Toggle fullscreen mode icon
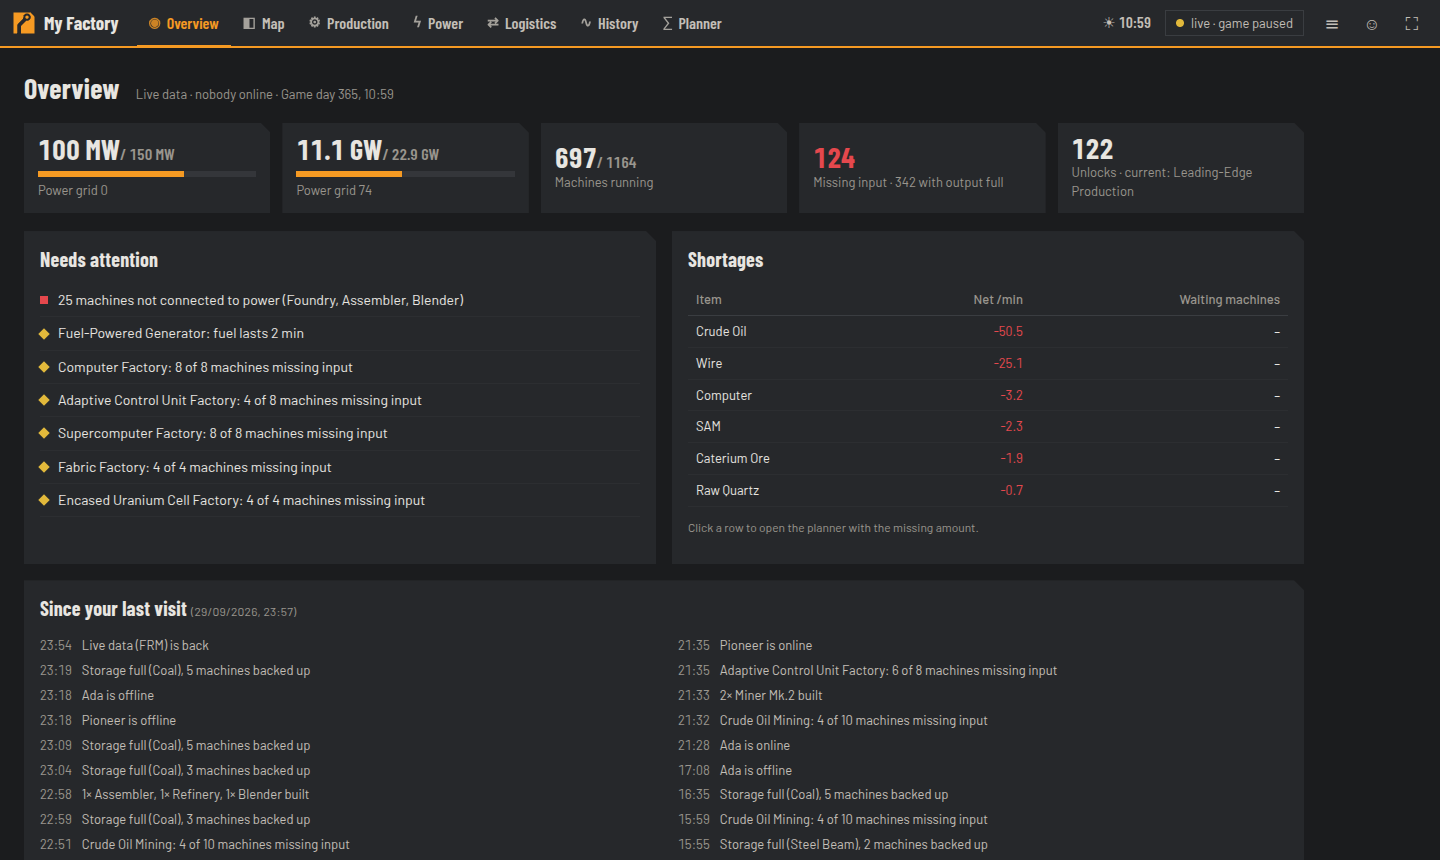 pyautogui.click(x=1412, y=24)
